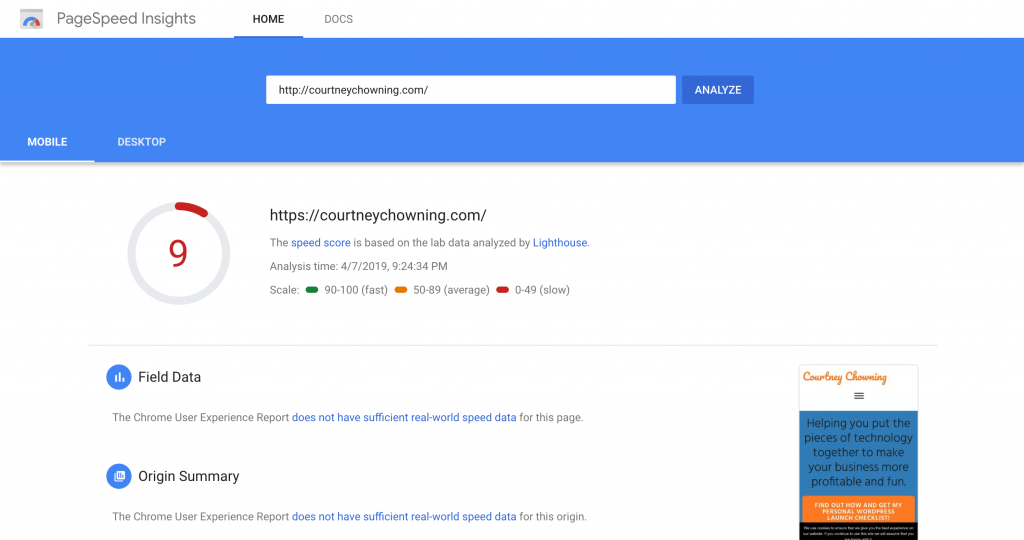Open Field Data insufficient speed data link
The height and width of the screenshot is (540, 1024).
pos(404,417)
